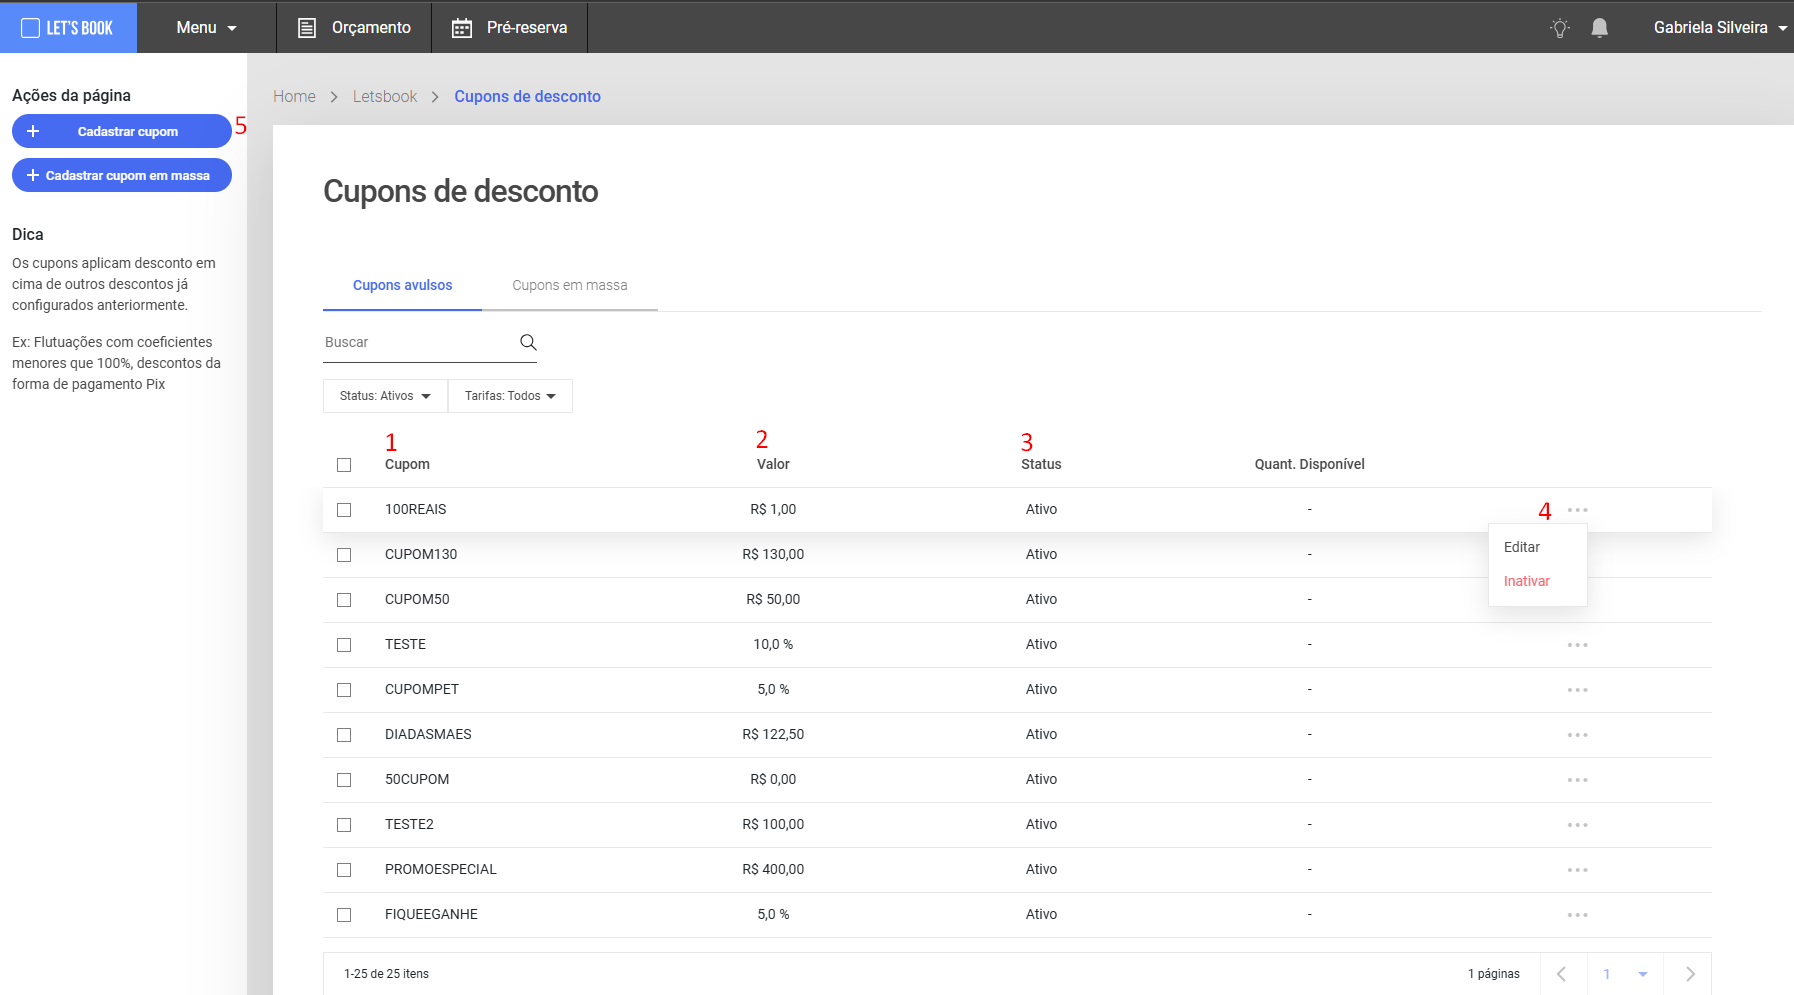Viewport: 1794px width, 995px height.
Task: Click the Pré-reserva calendar icon
Action: (462, 28)
